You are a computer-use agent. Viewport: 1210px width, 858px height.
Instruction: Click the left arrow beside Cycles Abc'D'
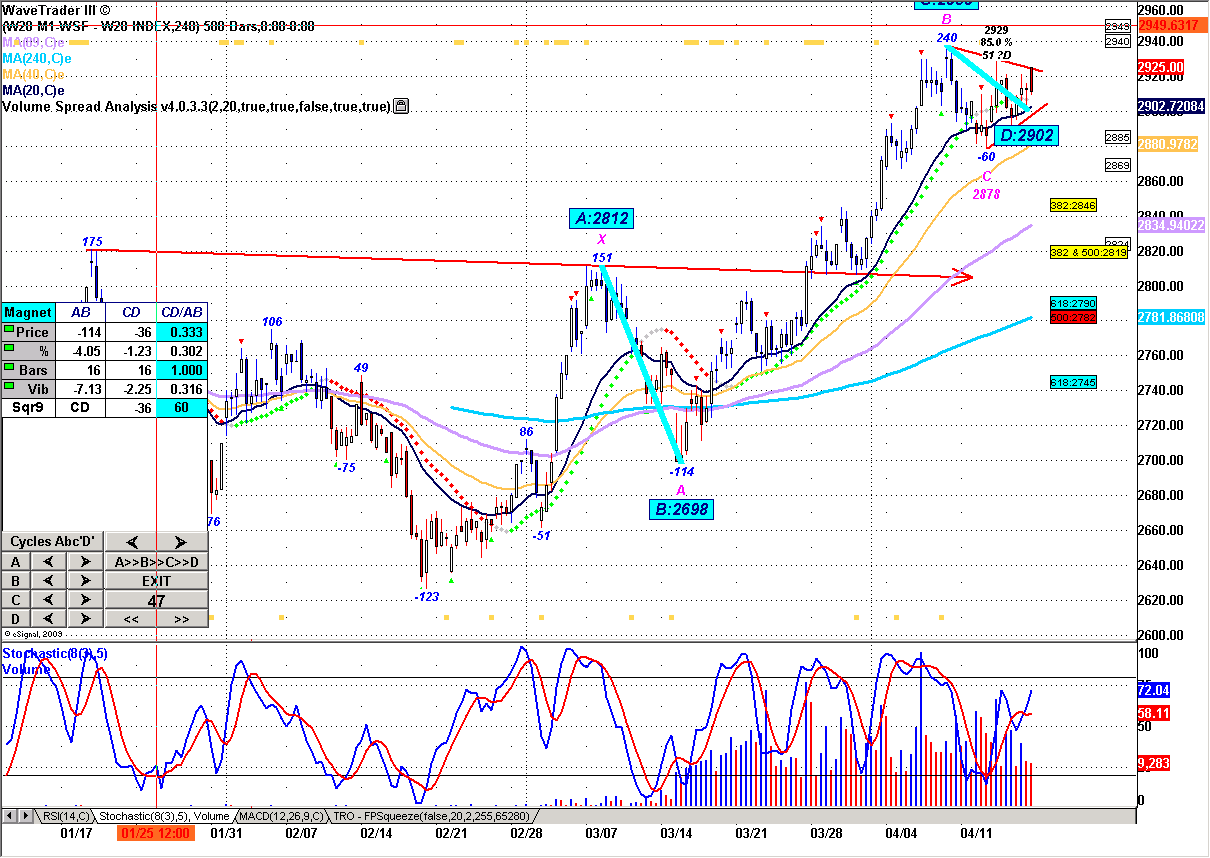131,542
